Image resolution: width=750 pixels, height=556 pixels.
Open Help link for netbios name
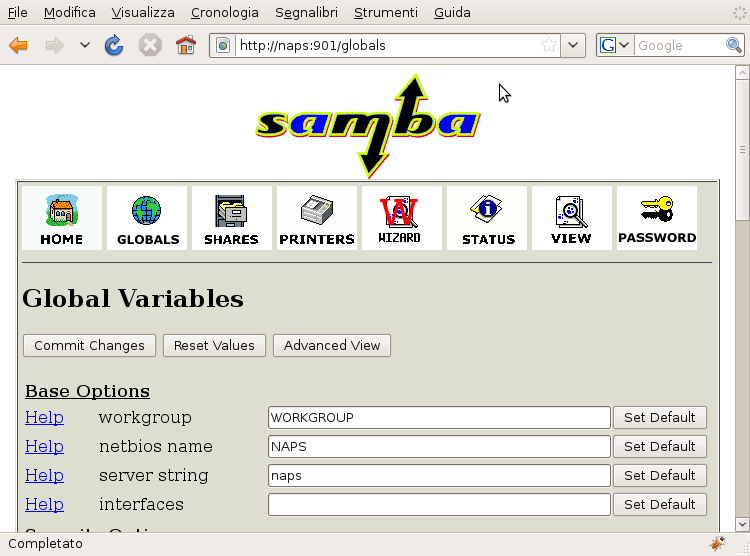tap(44, 446)
